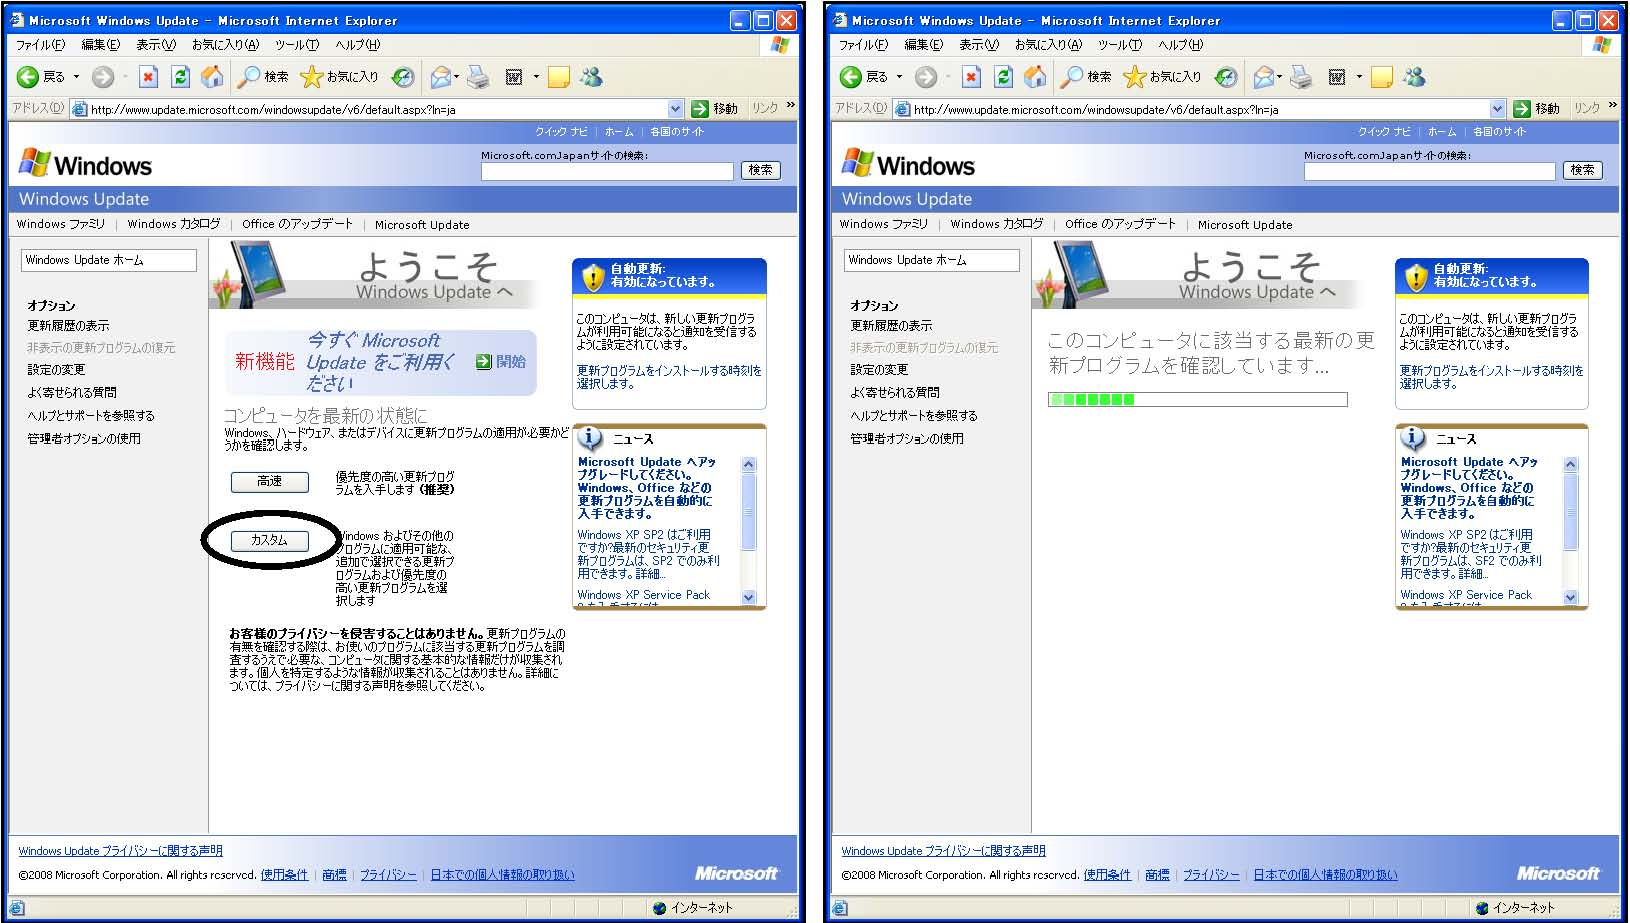Open よく寄せられる質問 in left window sidebar
This screenshot has width=1630, height=923.
72,393
